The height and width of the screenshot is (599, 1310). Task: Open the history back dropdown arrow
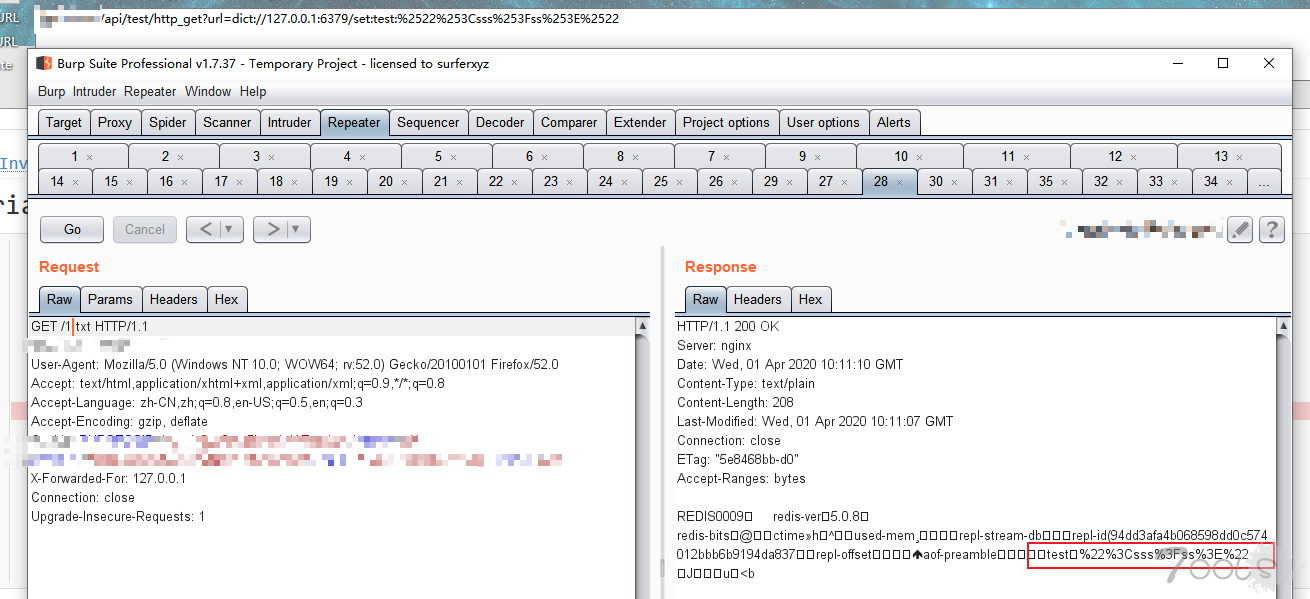click(231, 229)
